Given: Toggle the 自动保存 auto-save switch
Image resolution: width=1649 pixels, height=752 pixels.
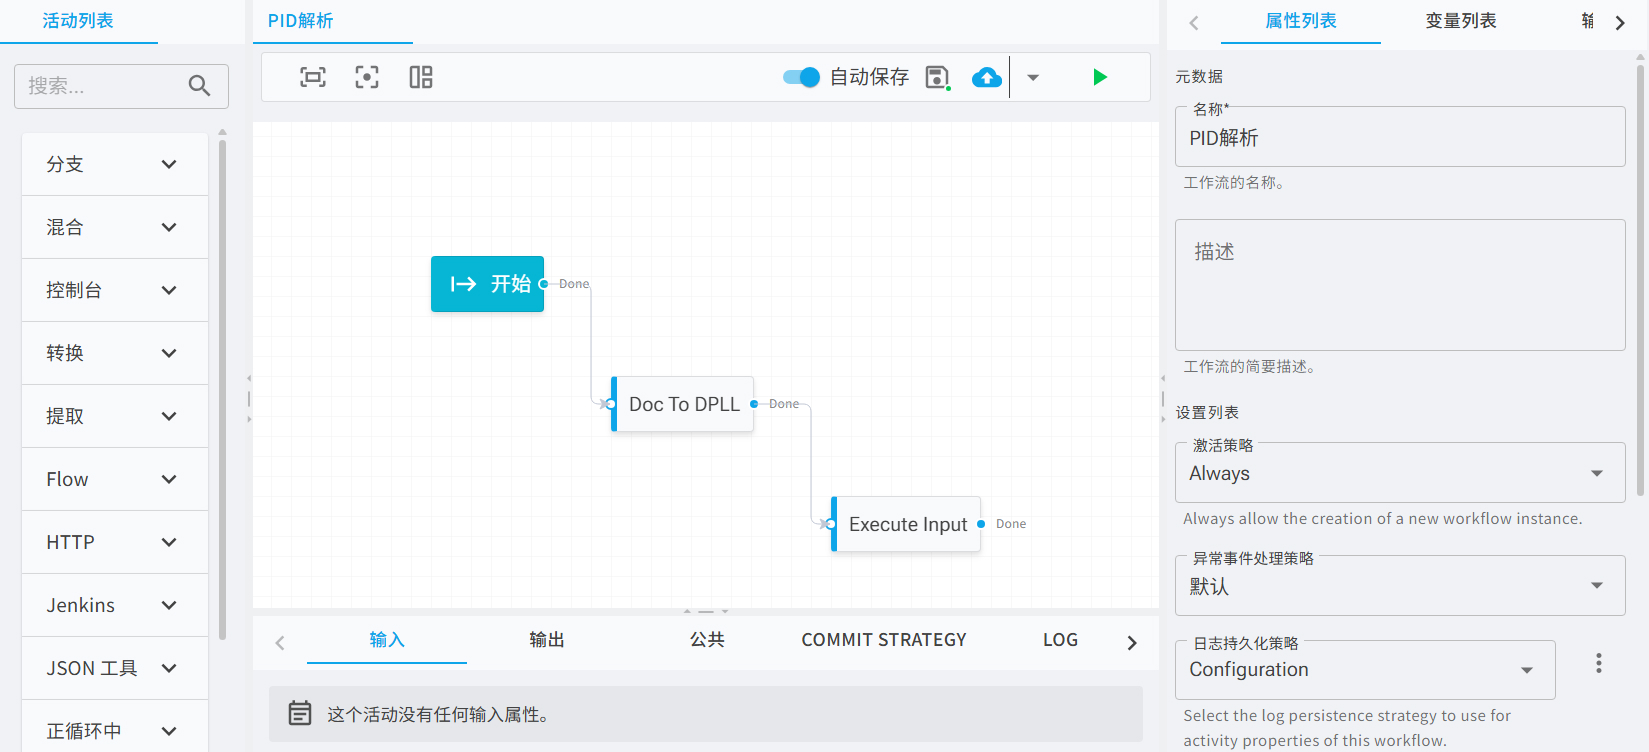Looking at the screenshot, I should 801,77.
